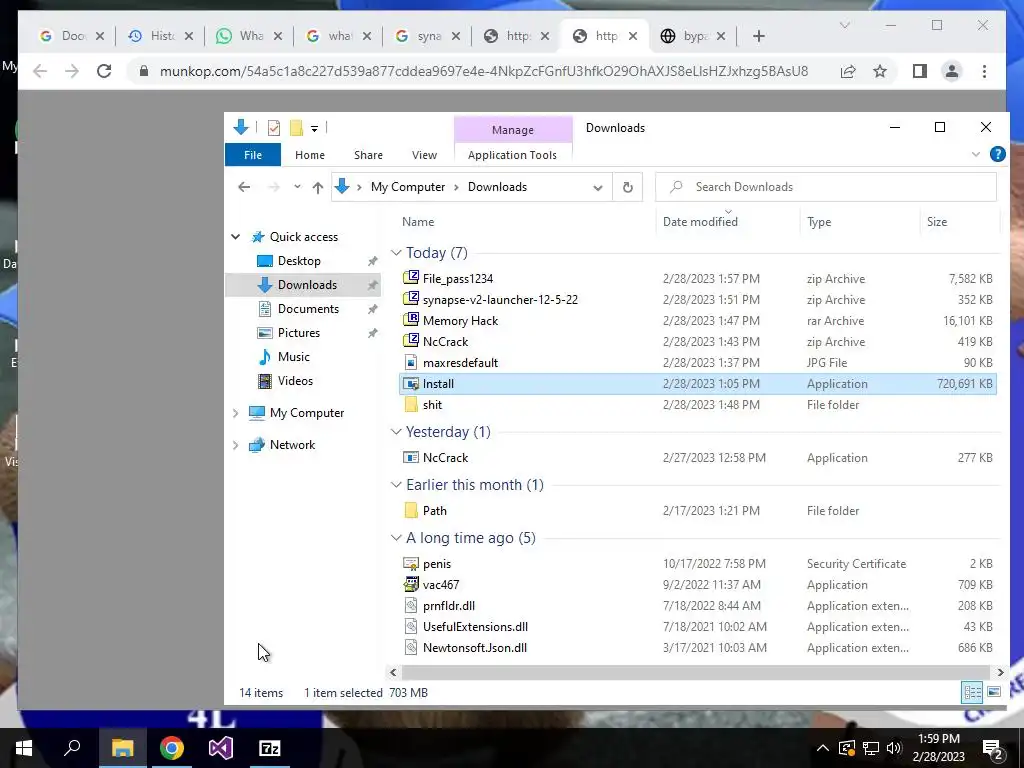Screen dimensions: 1024x768
Task: Open File Explorer help icon
Action: click(997, 154)
